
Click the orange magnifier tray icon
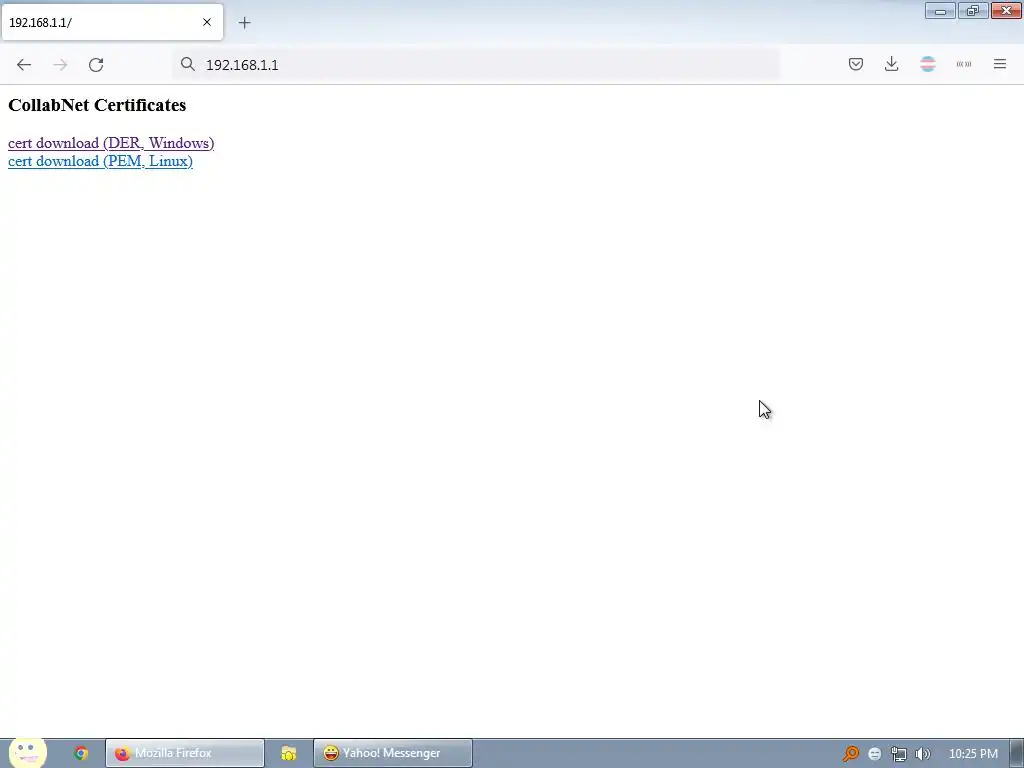coord(850,754)
